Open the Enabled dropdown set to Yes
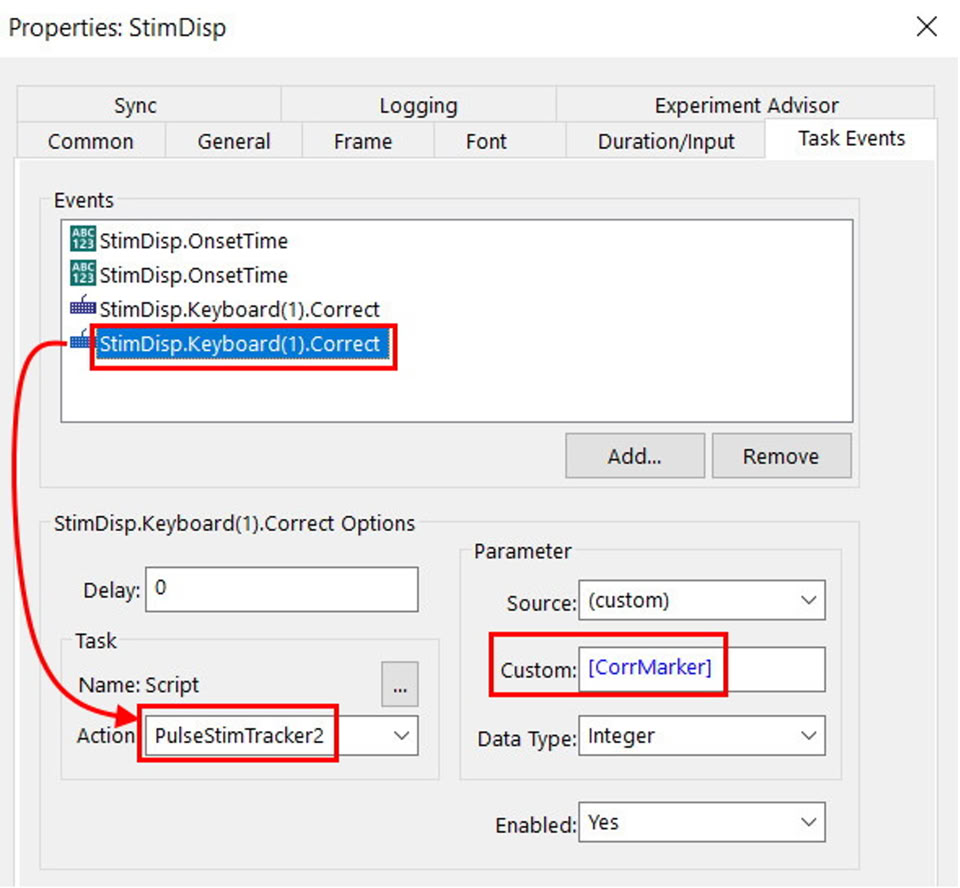This screenshot has width=960, height=888. click(808, 823)
